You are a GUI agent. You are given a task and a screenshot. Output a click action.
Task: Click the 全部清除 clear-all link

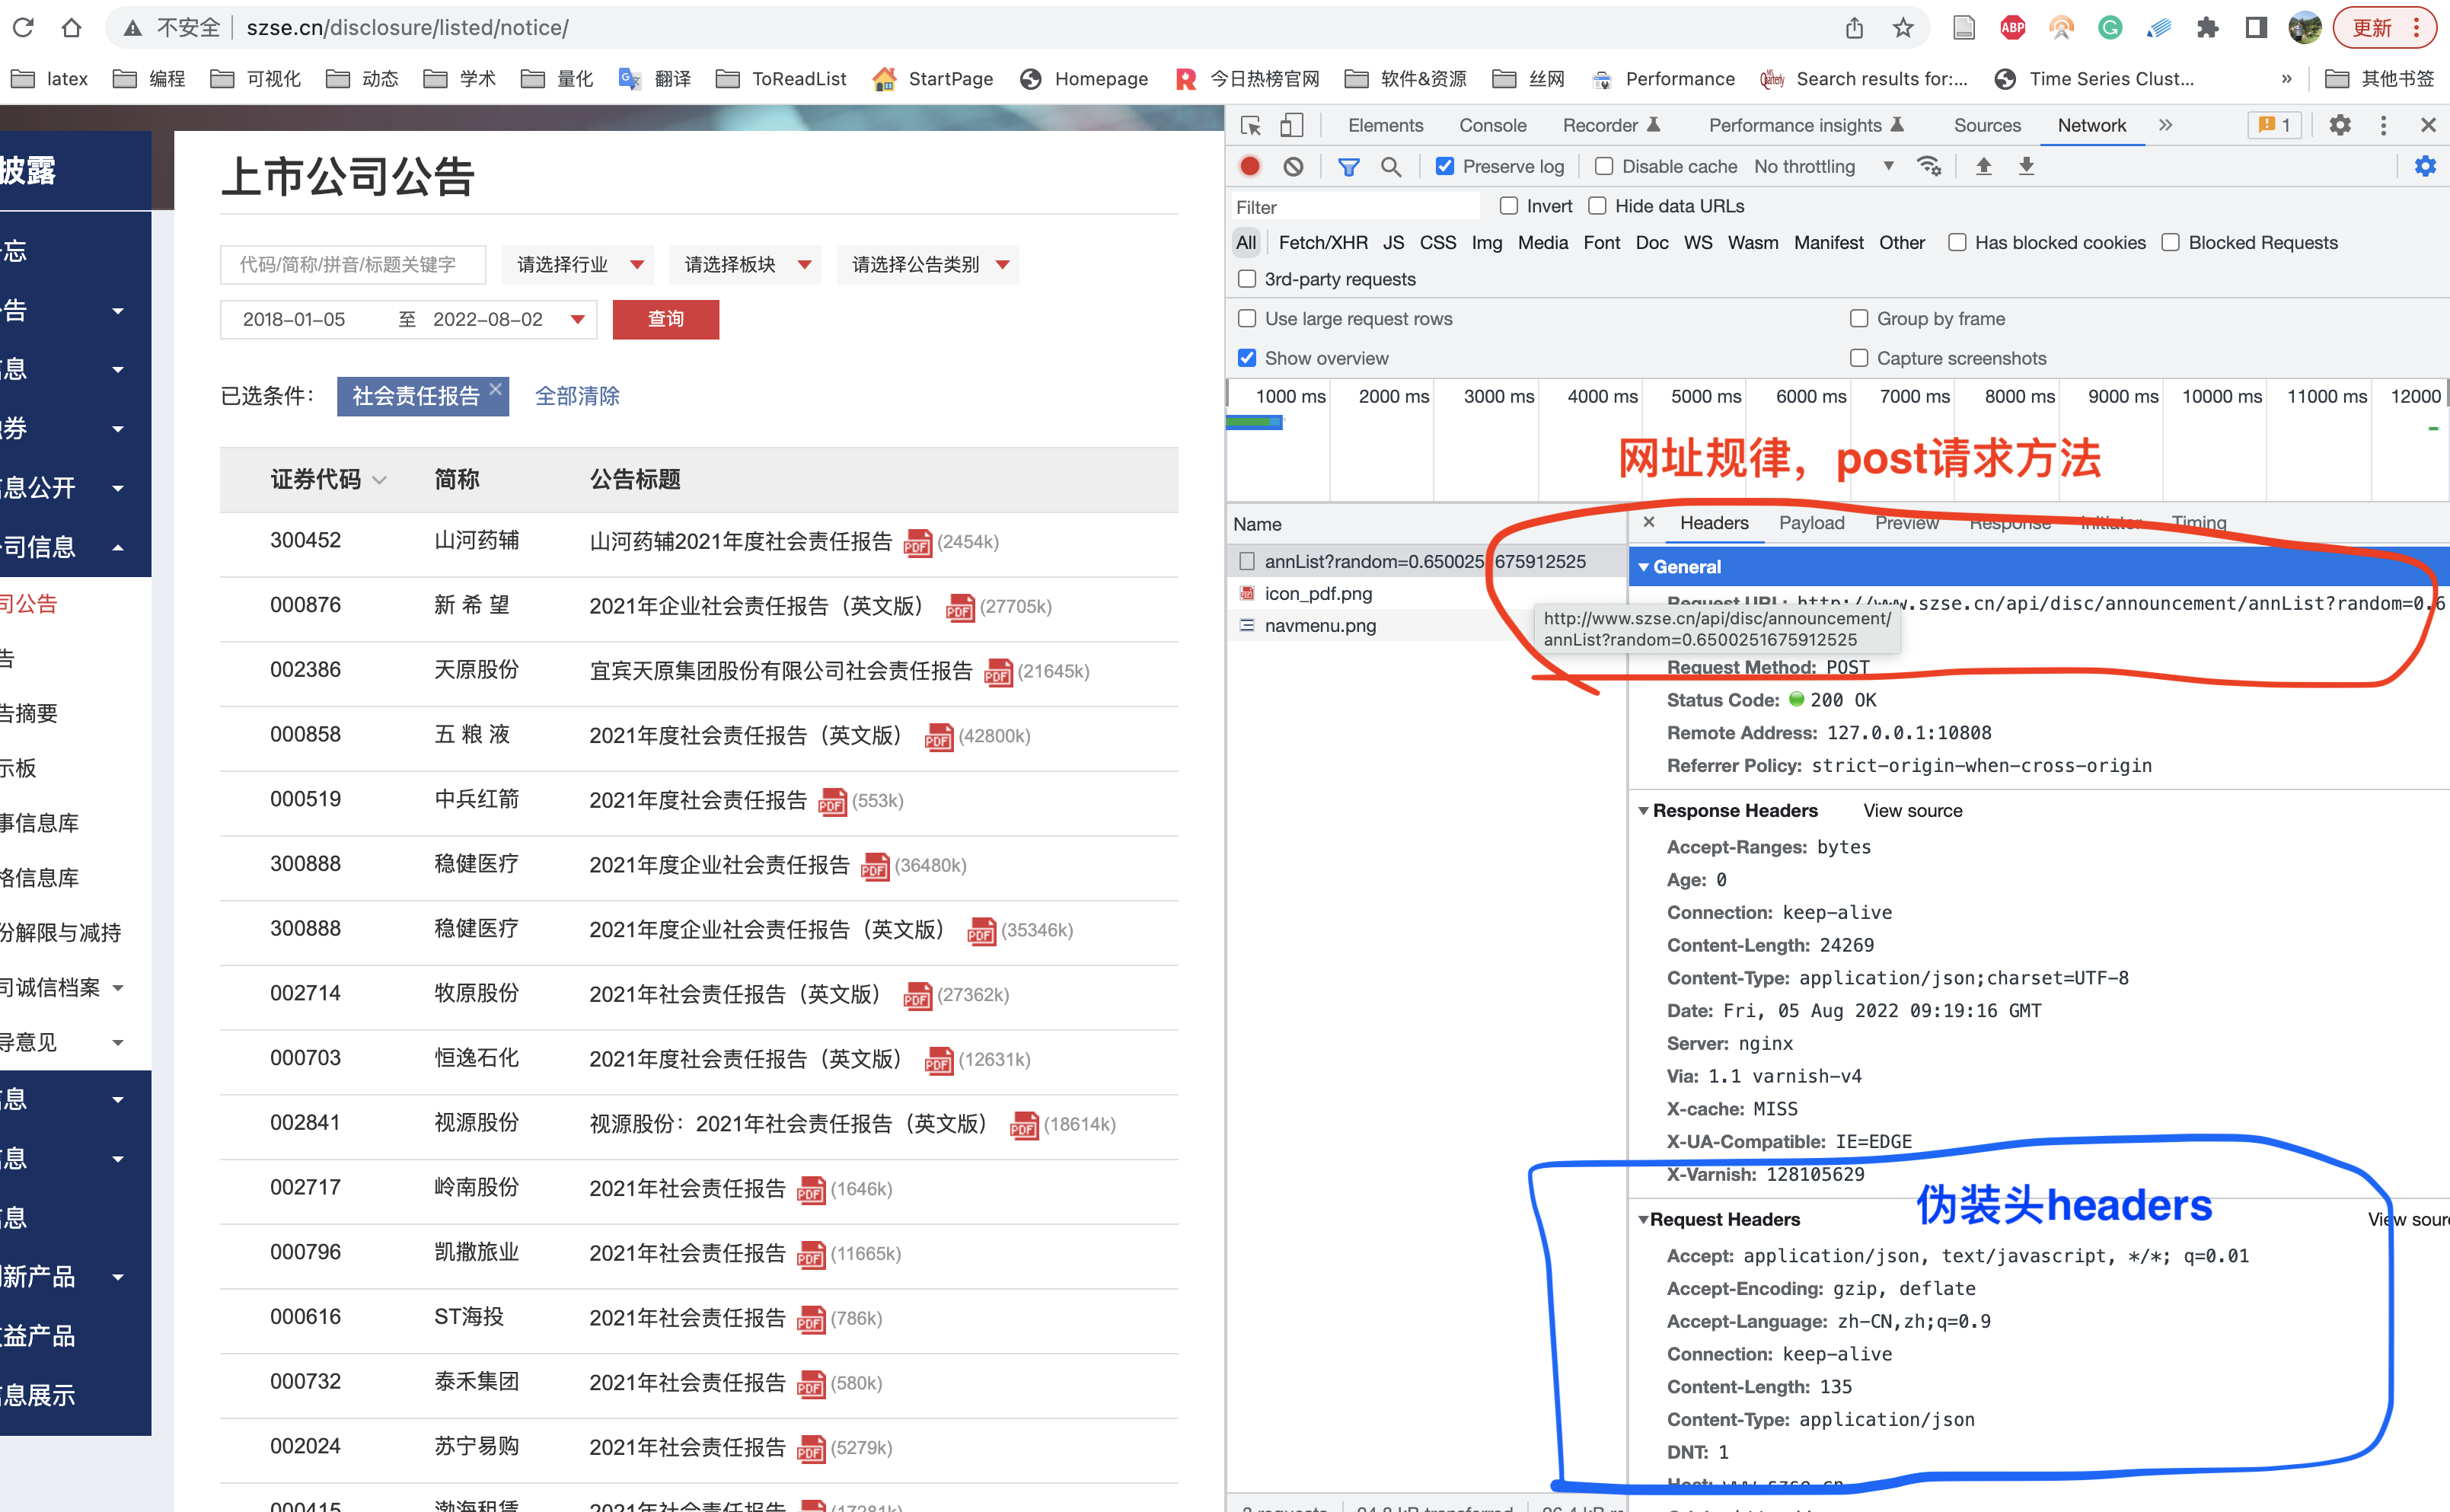click(x=577, y=396)
